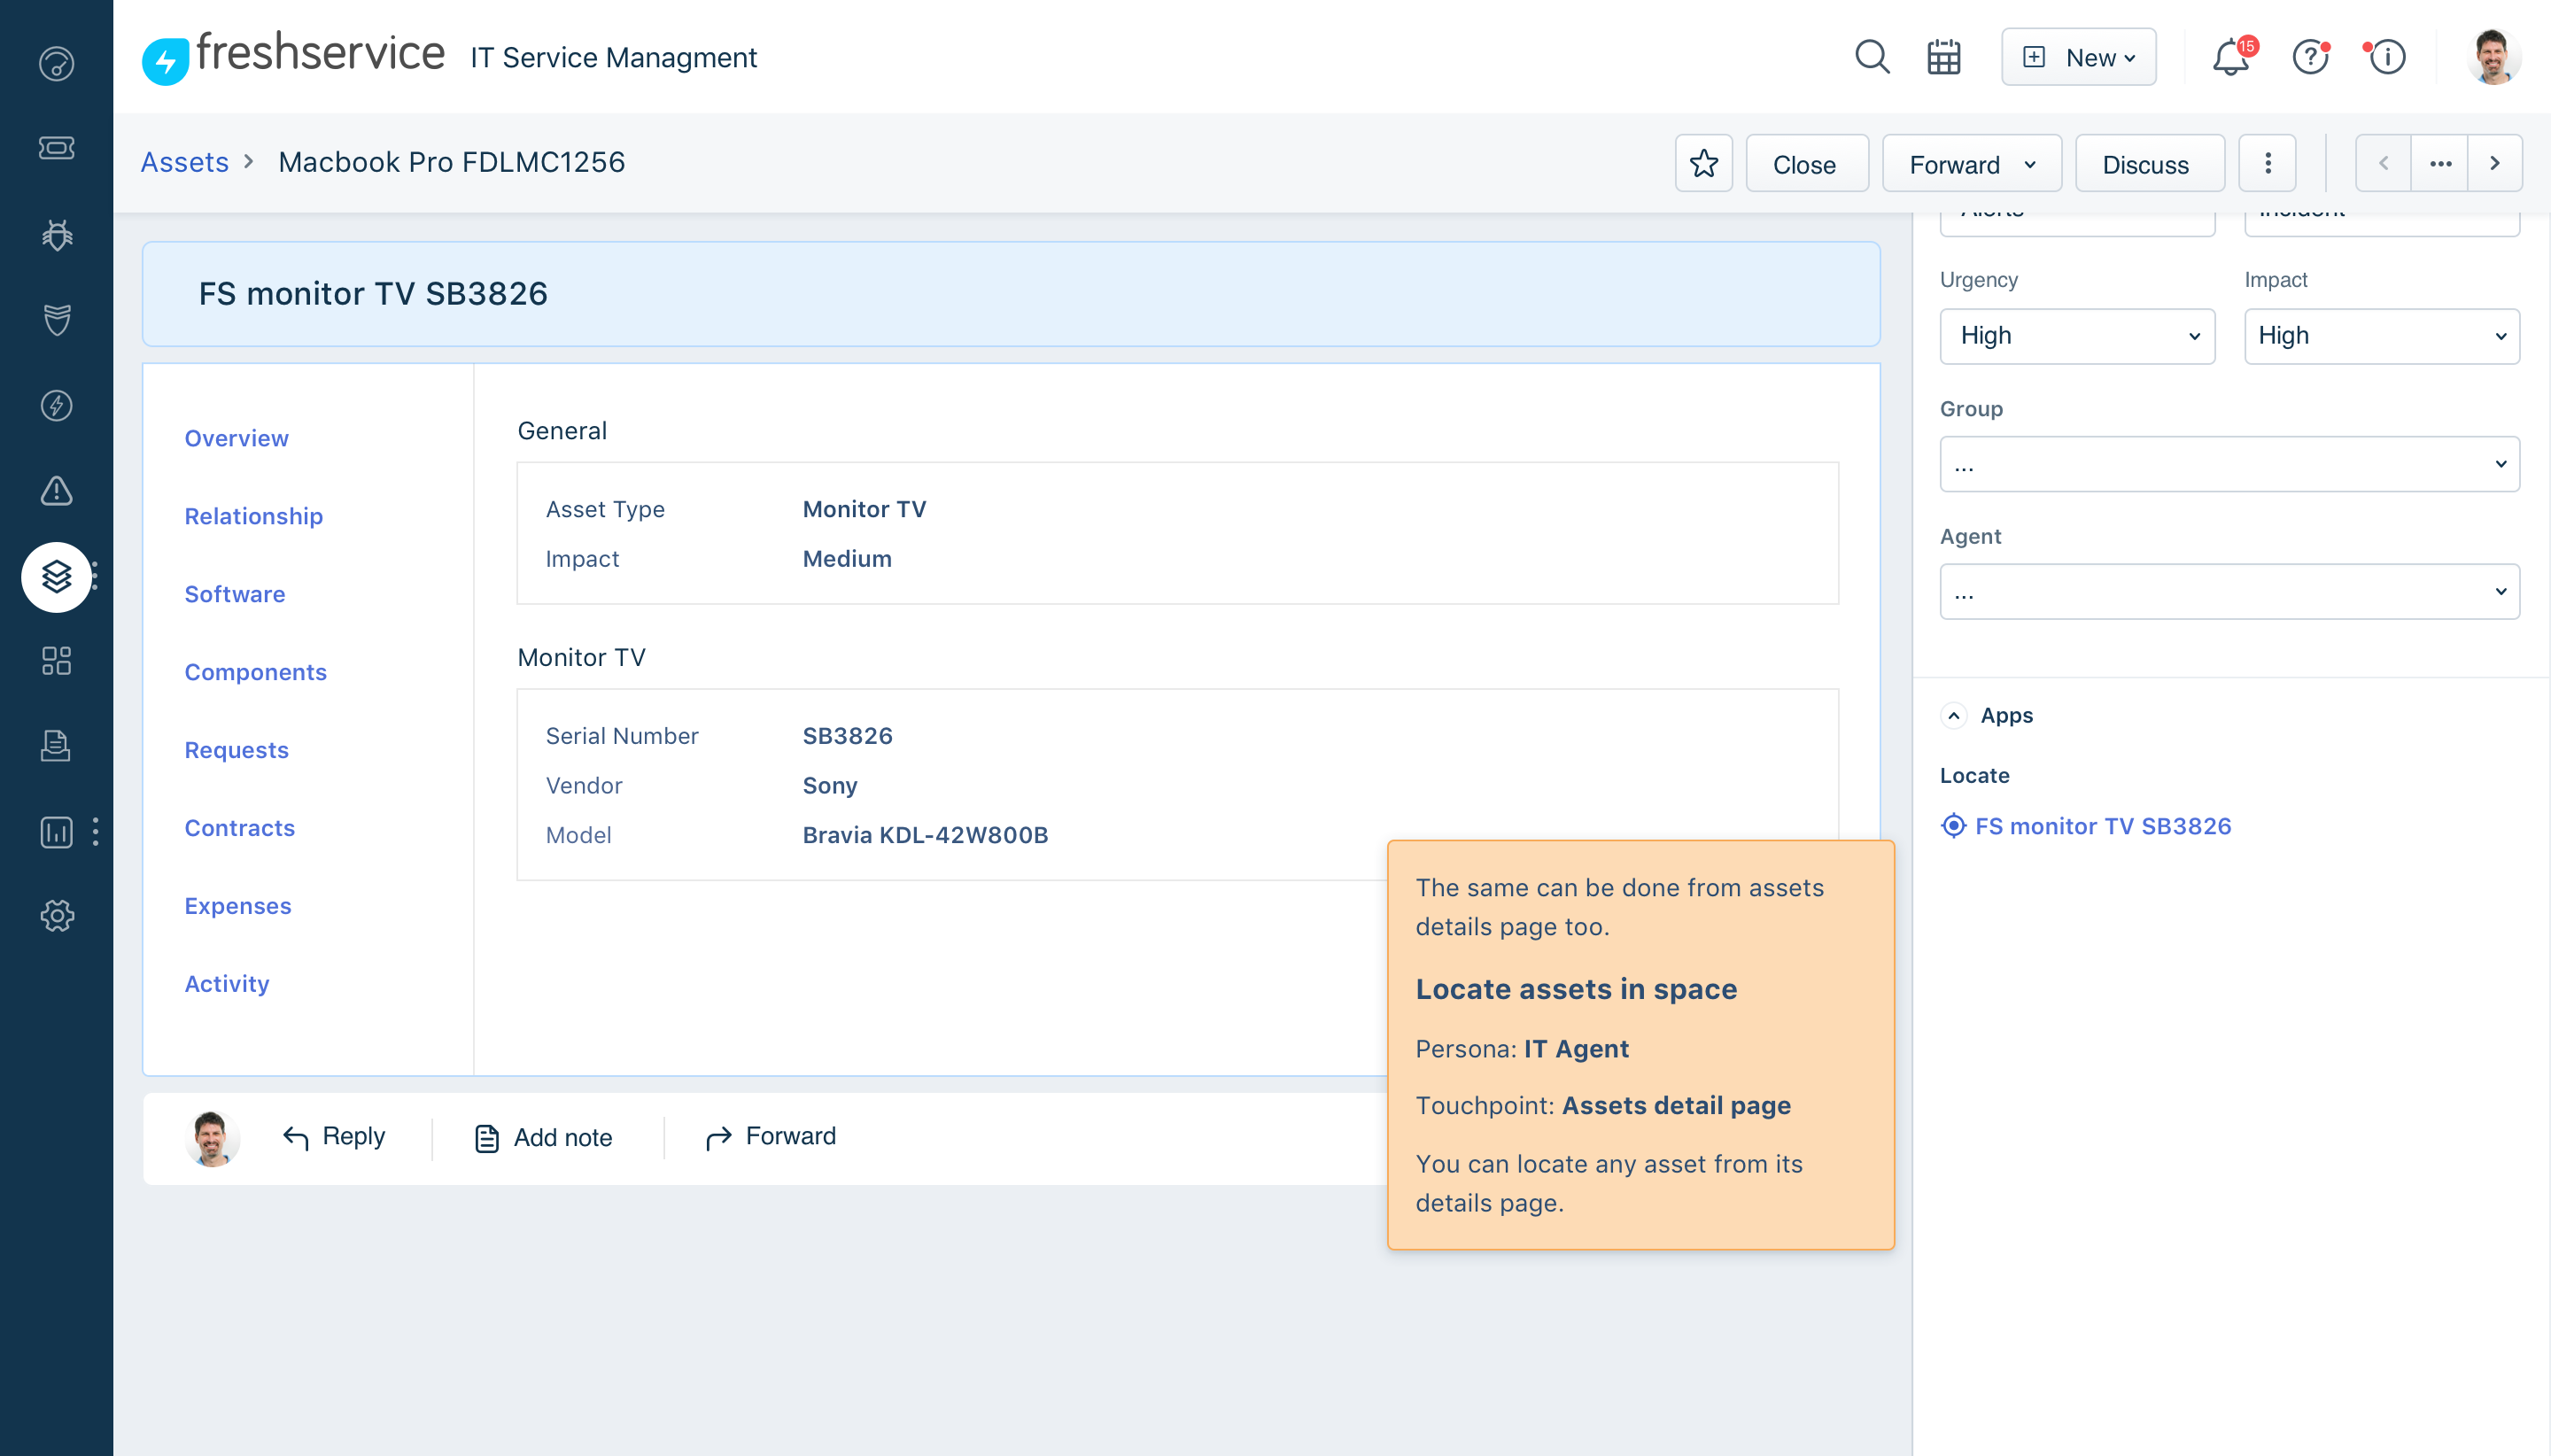Select the Tickets icon in the sidebar
Image resolution: width=2551 pixels, height=1456 pixels.
click(56, 147)
